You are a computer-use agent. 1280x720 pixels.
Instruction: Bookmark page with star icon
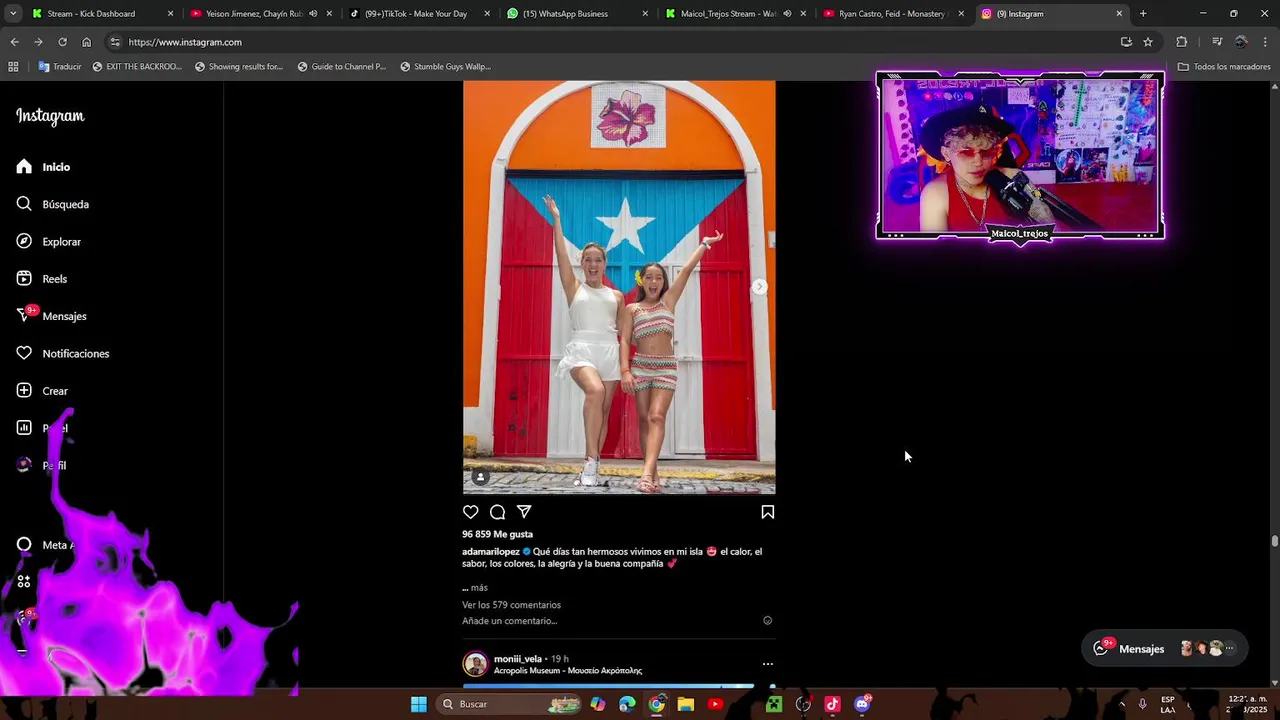[x=1148, y=42]
